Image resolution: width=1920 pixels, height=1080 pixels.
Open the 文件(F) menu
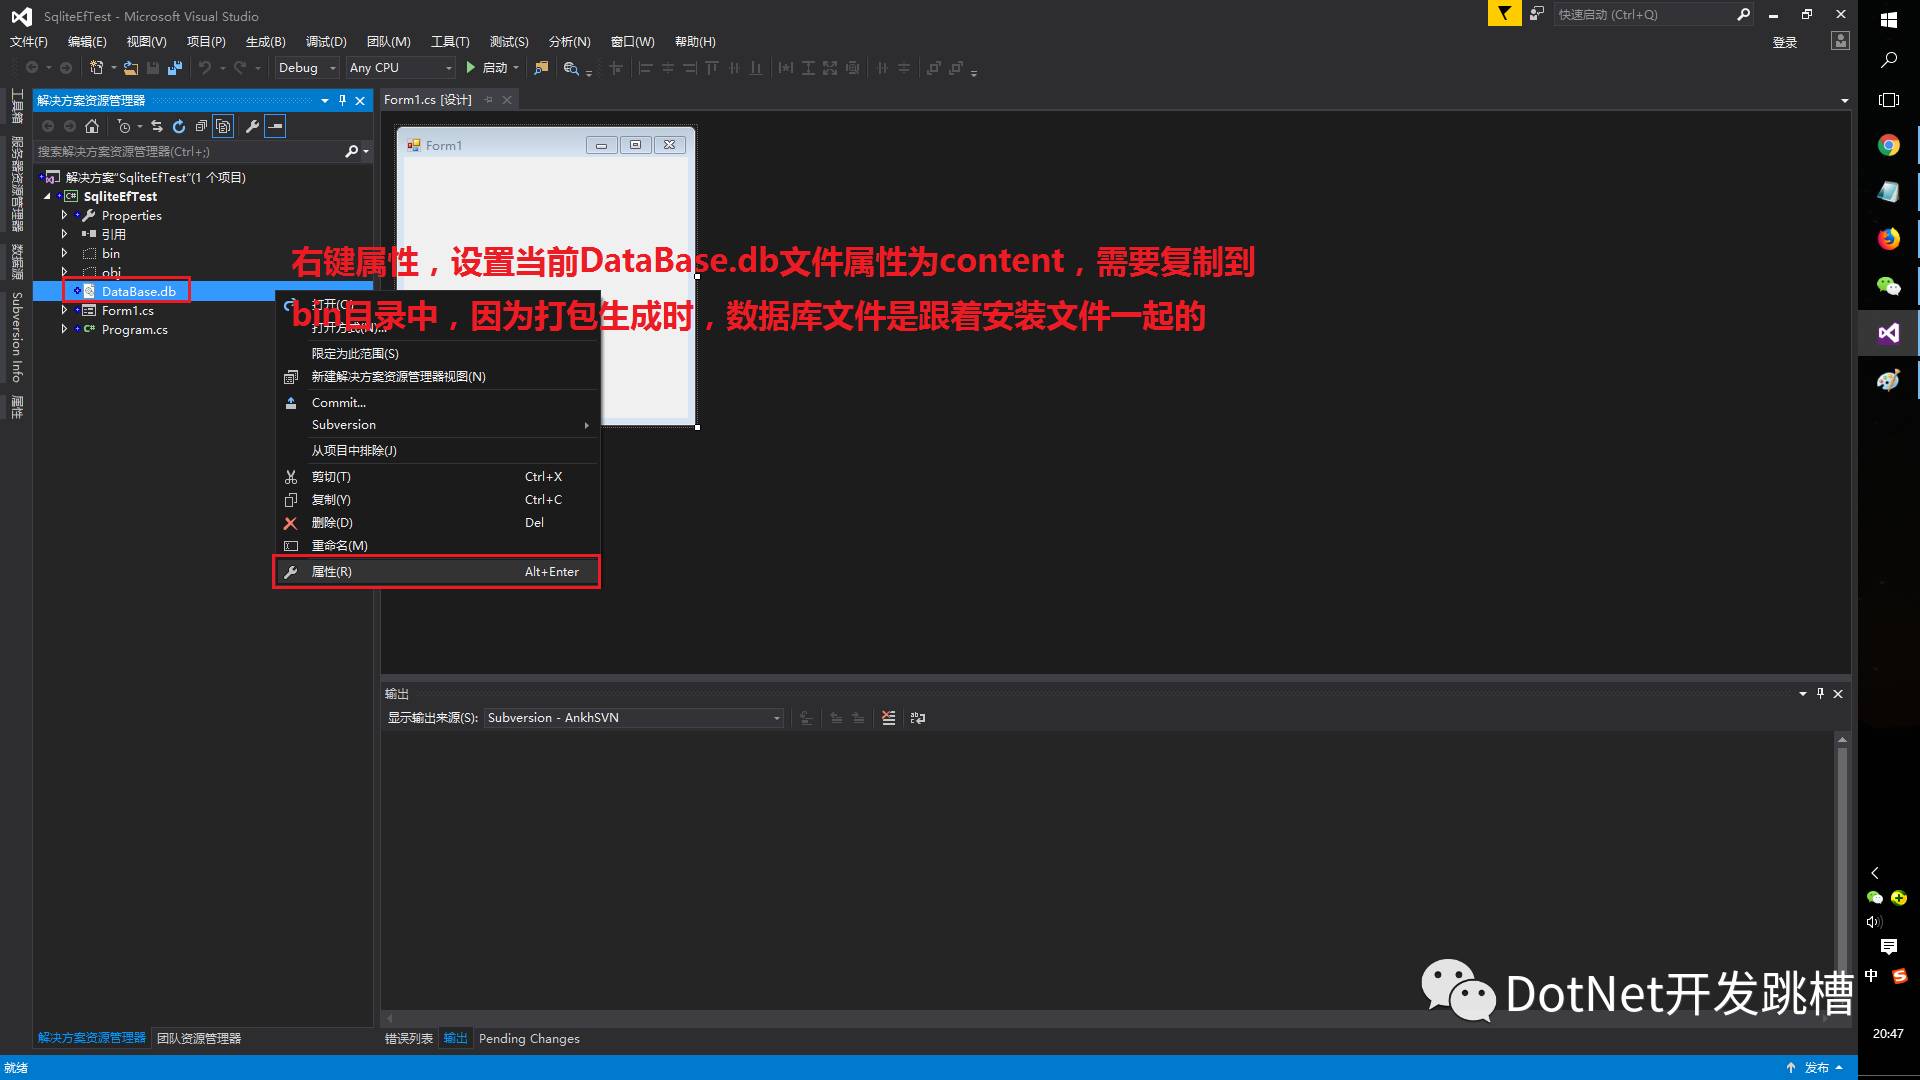(28, 41)
